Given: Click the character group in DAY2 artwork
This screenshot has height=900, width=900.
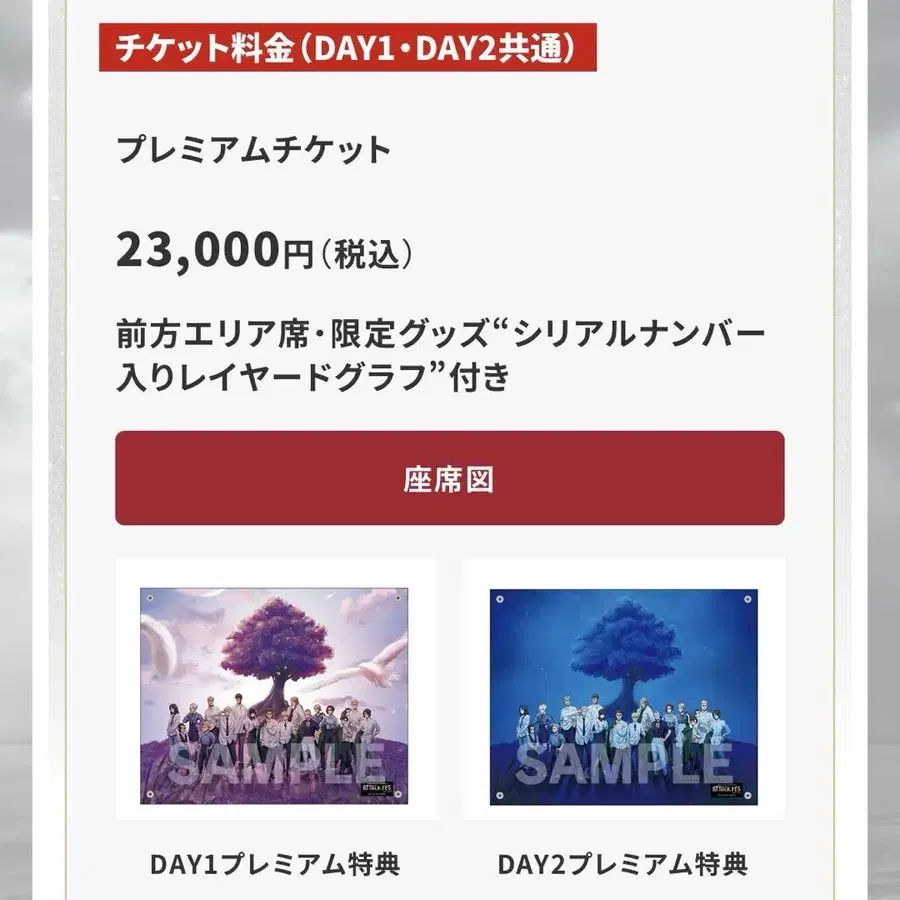Looking at the screenshot, I should pyautogui.click(x=623, y=722).
